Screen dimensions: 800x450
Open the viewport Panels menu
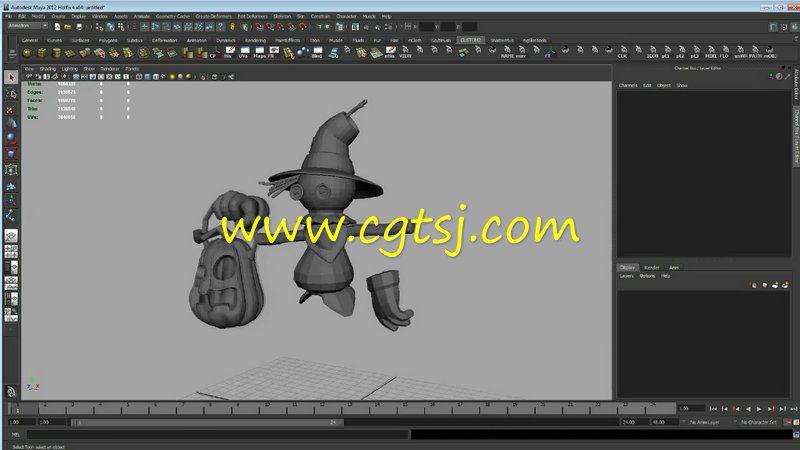132,69
